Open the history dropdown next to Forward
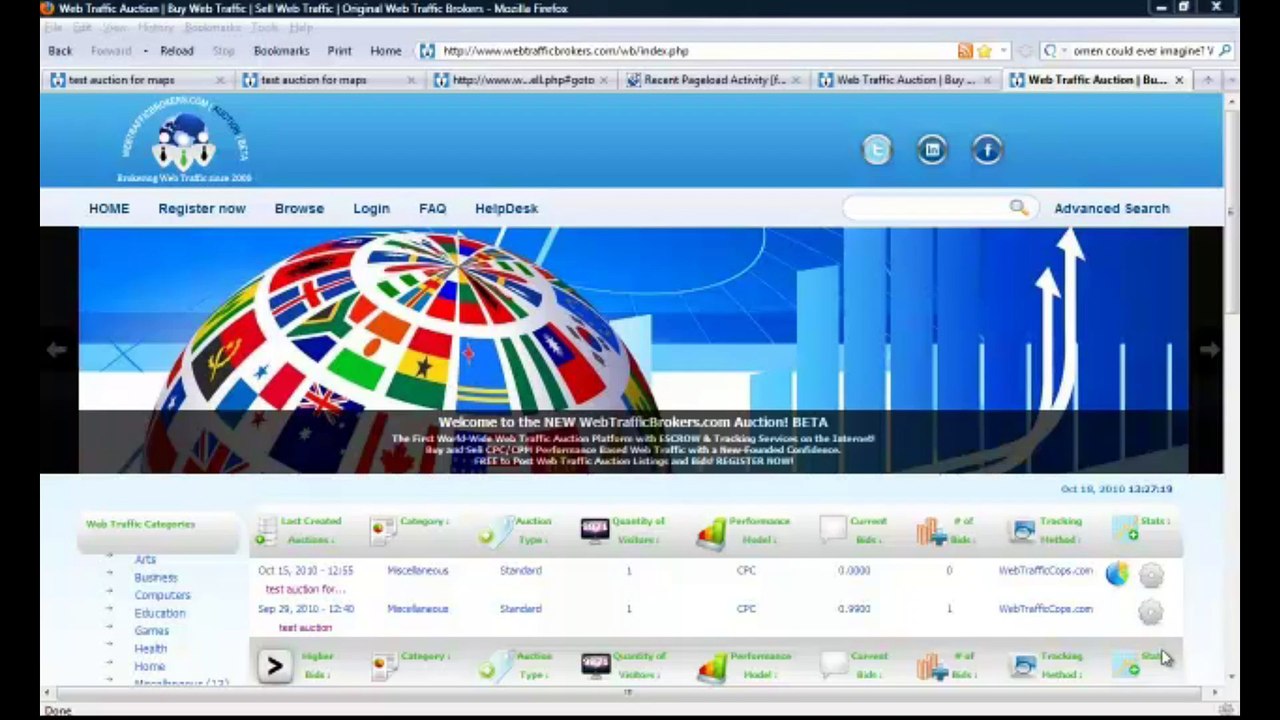 coord(144,51)
